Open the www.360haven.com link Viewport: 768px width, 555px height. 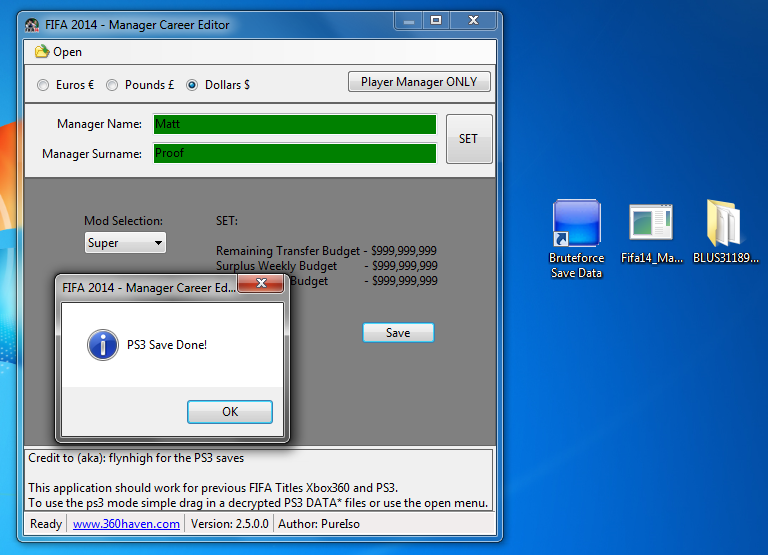tap(126, 524)
